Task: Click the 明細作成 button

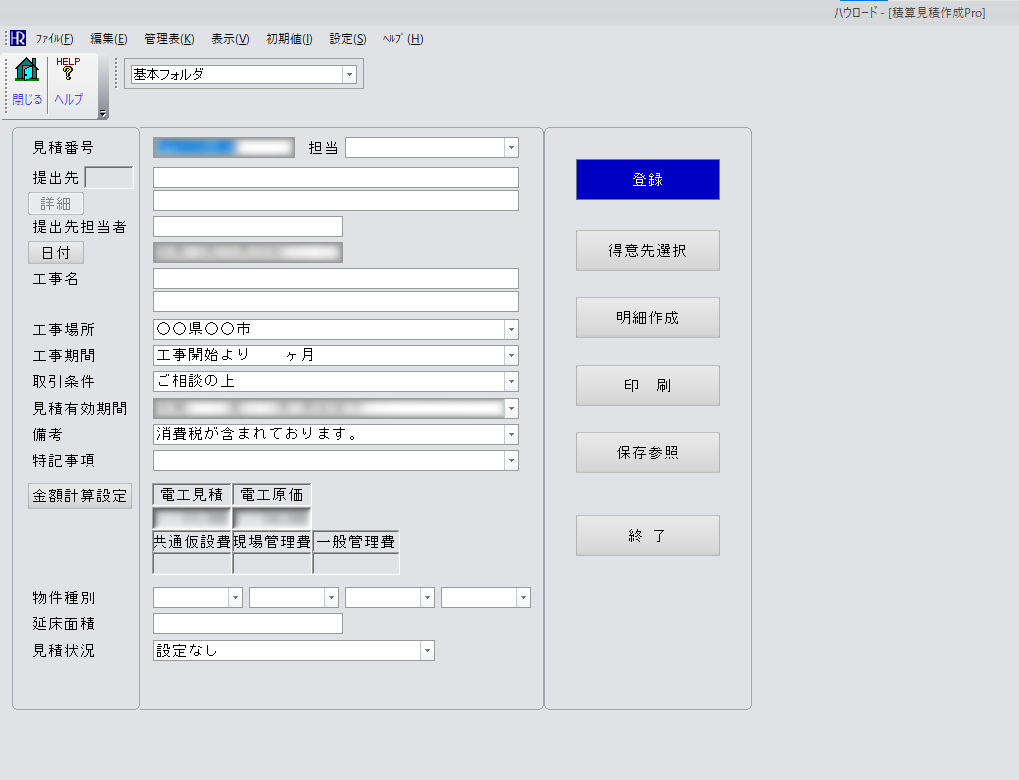Action: coord(647,318)
